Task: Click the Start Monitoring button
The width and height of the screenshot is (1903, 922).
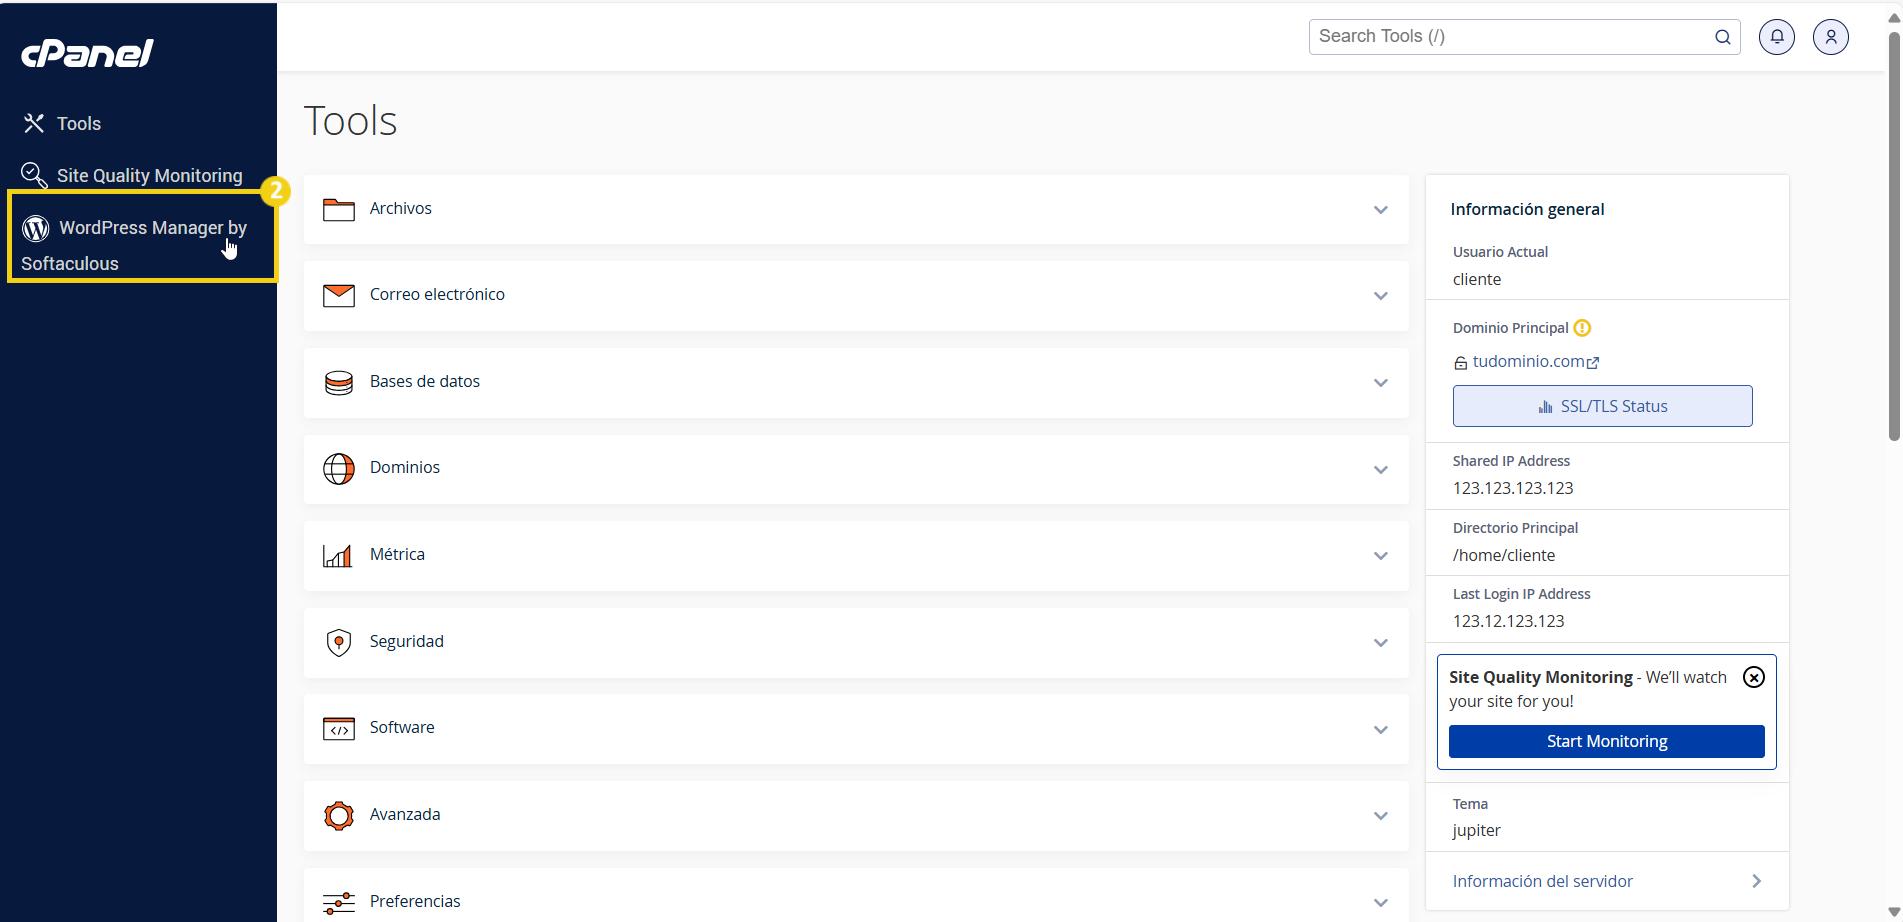Action: pyautogui.click(x=1606, y=741)
